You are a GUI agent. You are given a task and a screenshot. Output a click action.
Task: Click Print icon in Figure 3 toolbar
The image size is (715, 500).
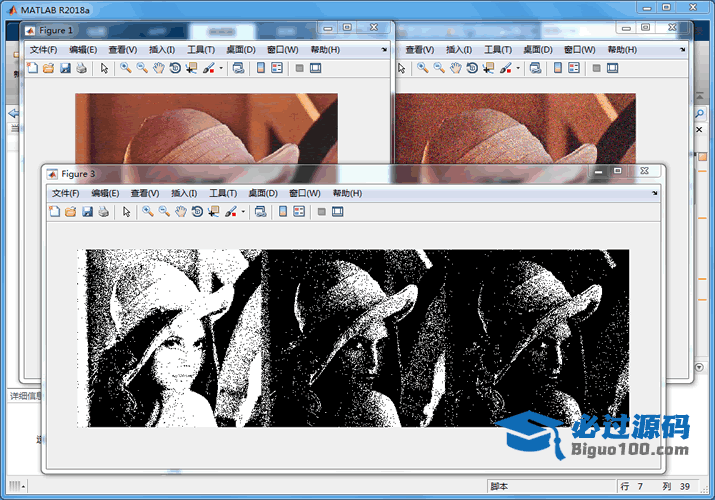tap(104, 211)
